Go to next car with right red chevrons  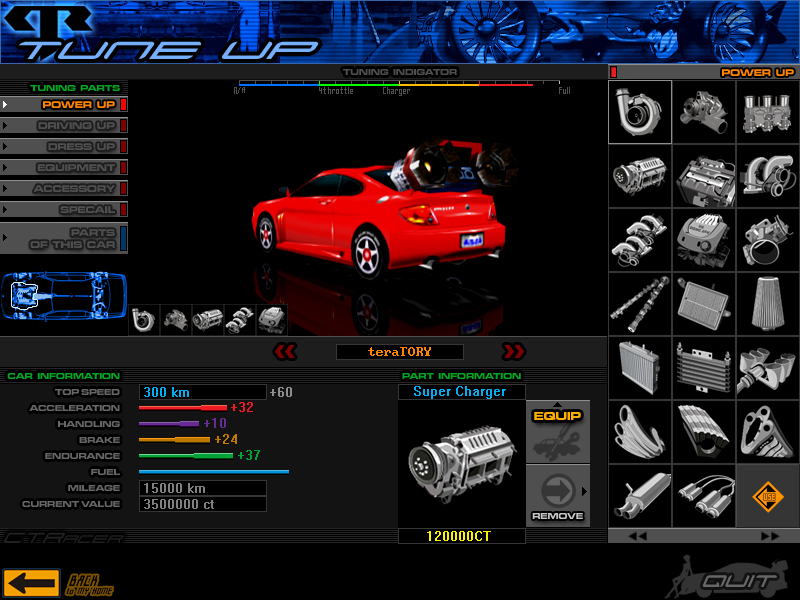click(513, 351)
